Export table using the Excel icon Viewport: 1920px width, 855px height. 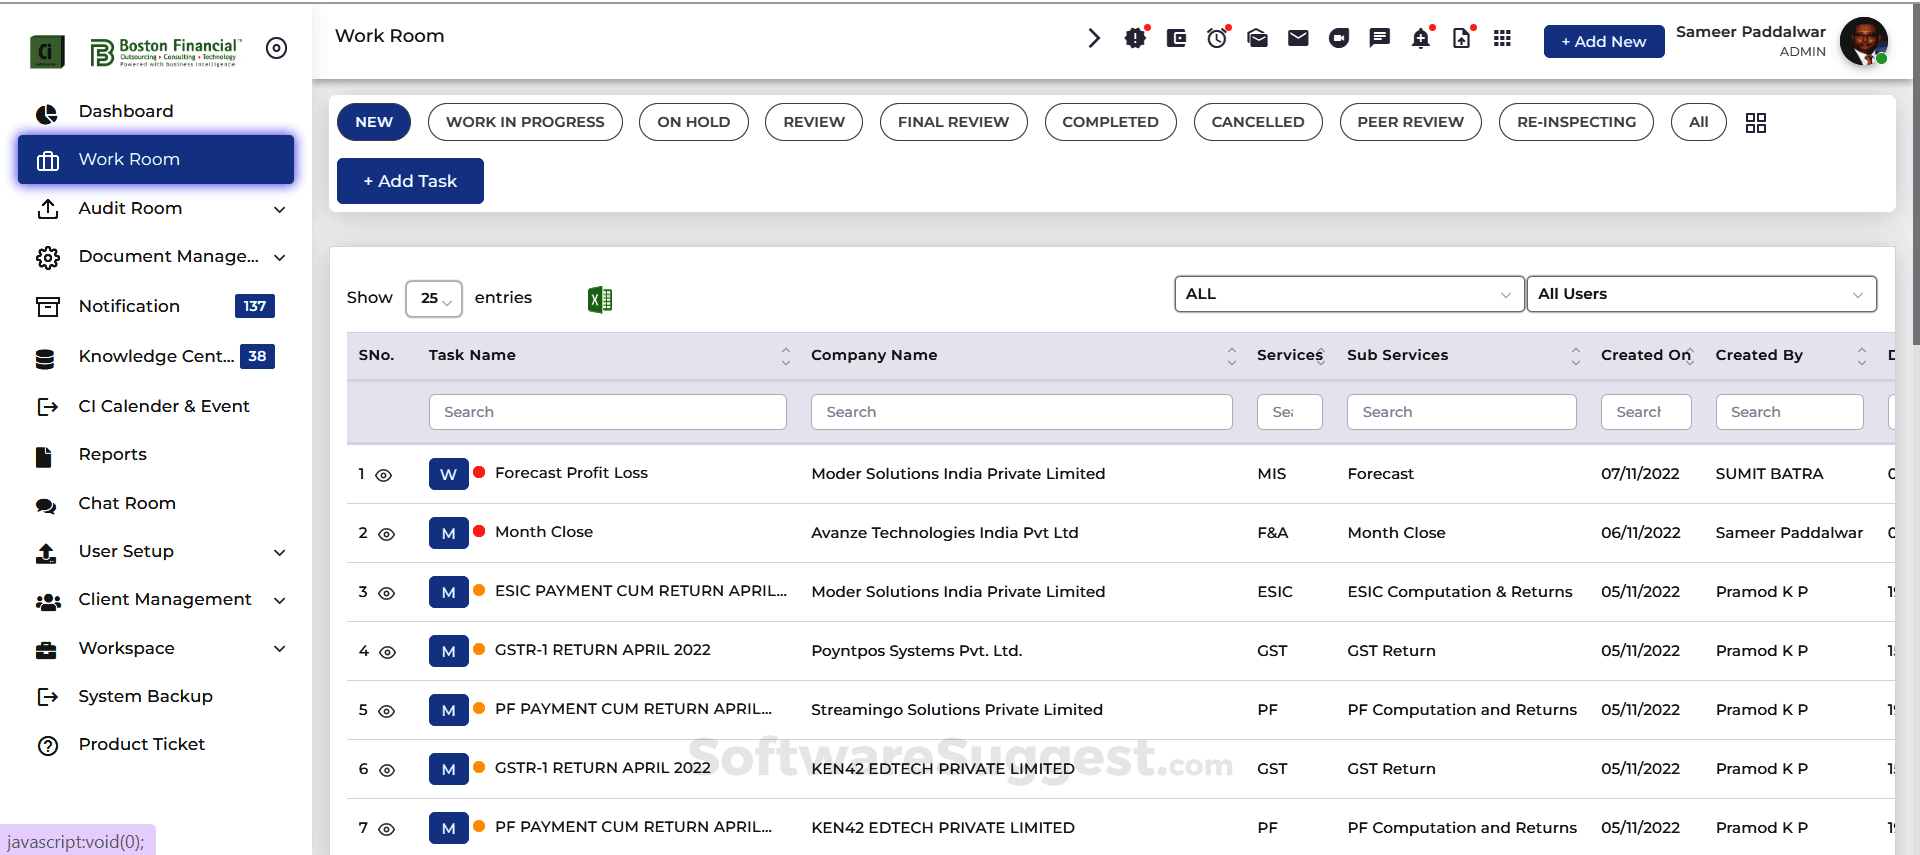pos(600,299)
